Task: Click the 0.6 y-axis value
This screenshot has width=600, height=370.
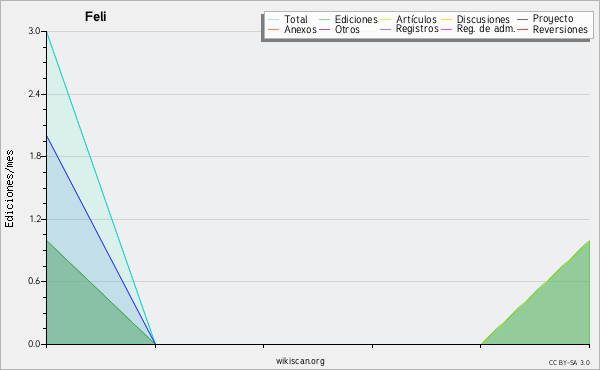Action: click(x=34, y=281)
